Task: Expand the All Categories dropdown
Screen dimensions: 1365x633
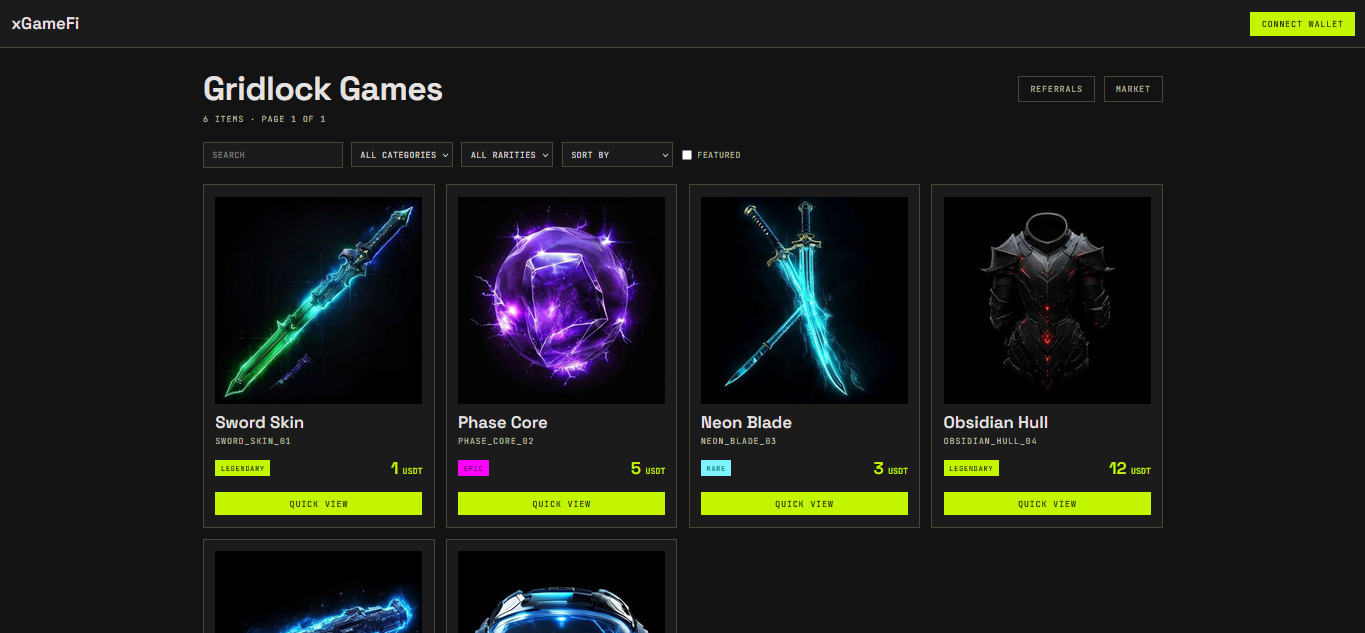Action: click(x=402, y=155)
